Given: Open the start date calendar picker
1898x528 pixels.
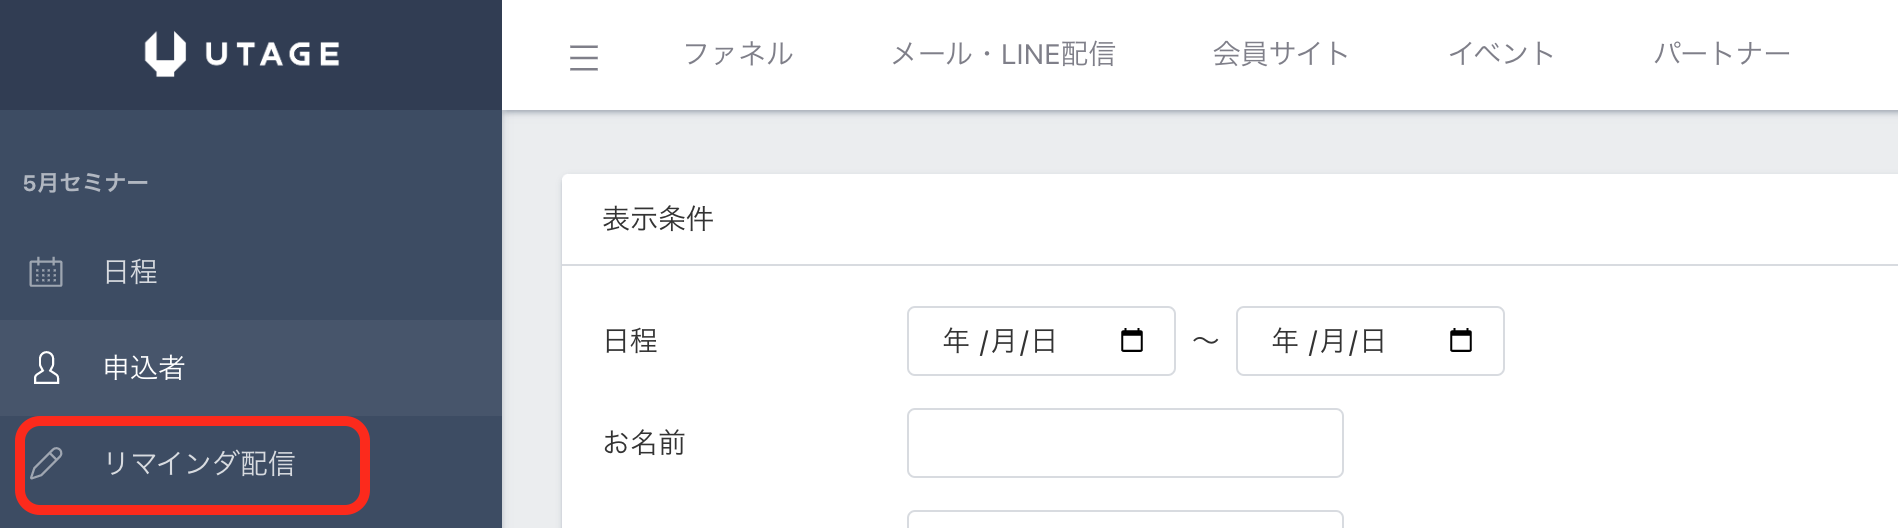Looking at the screenshot, I should 1132,341.
